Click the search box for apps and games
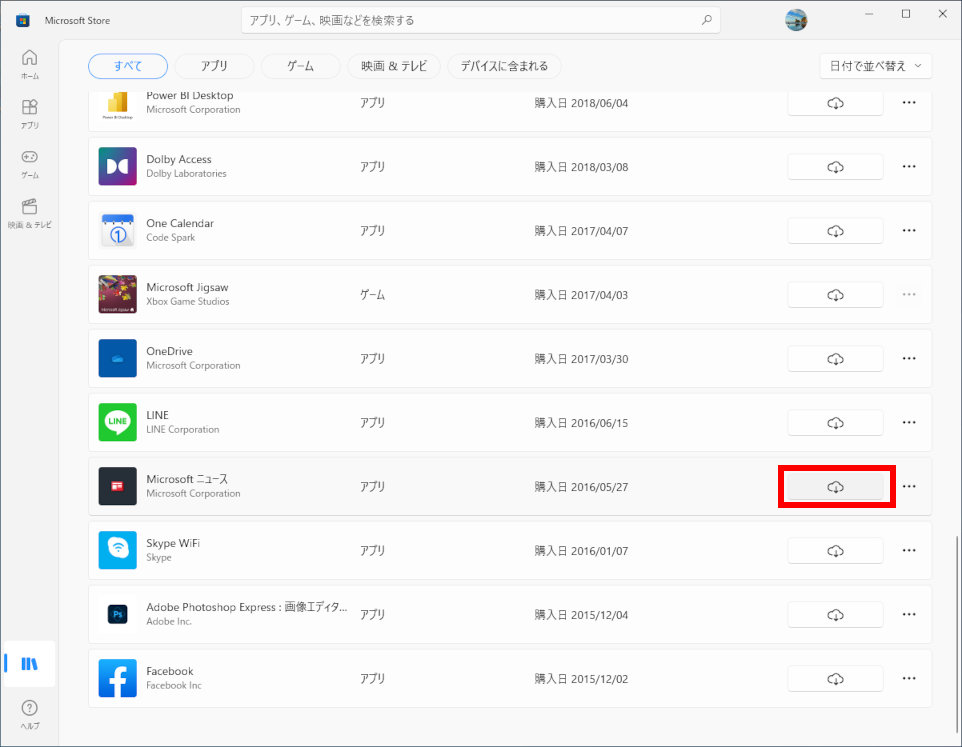This screenshot has width=962, height=747. point(480,20)
